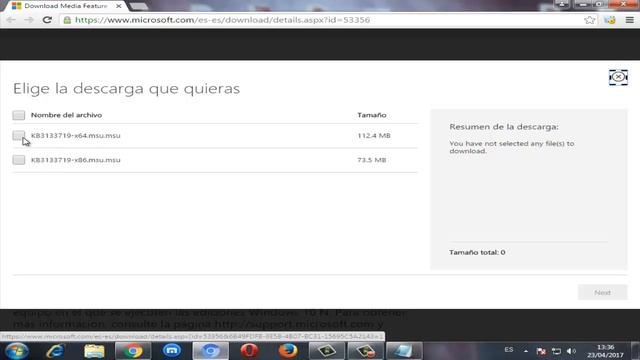640x360 pixels.
Task: Open the network tray icon
Action: pos(556,351)
